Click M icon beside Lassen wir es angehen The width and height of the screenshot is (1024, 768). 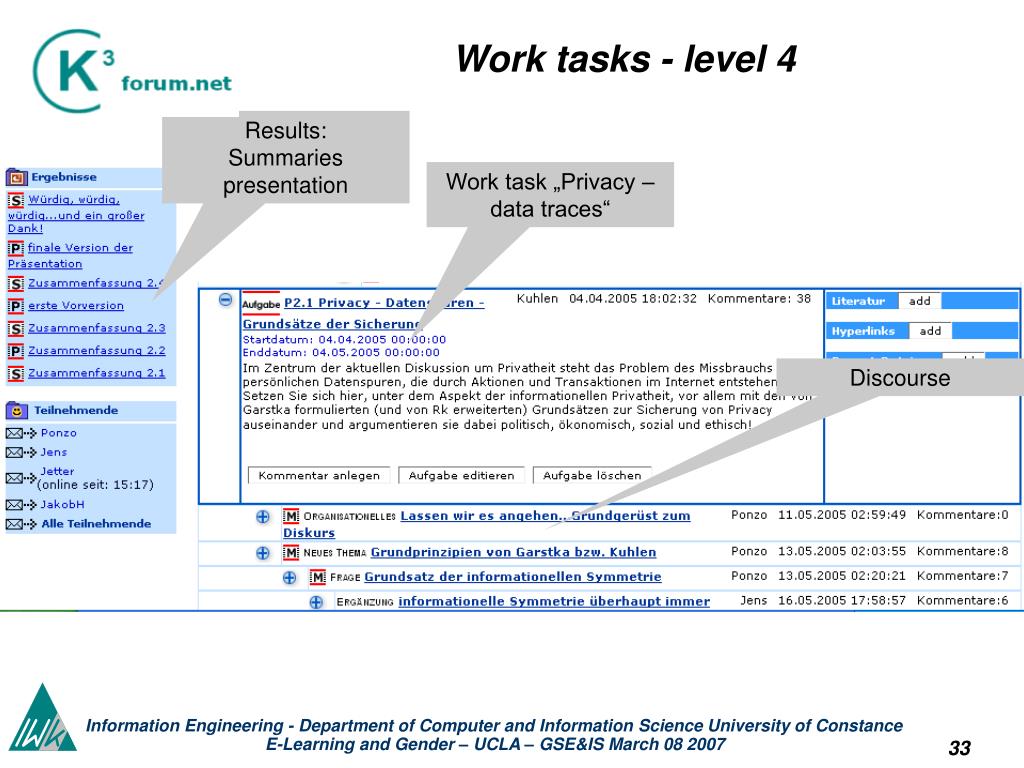(291, 516)
